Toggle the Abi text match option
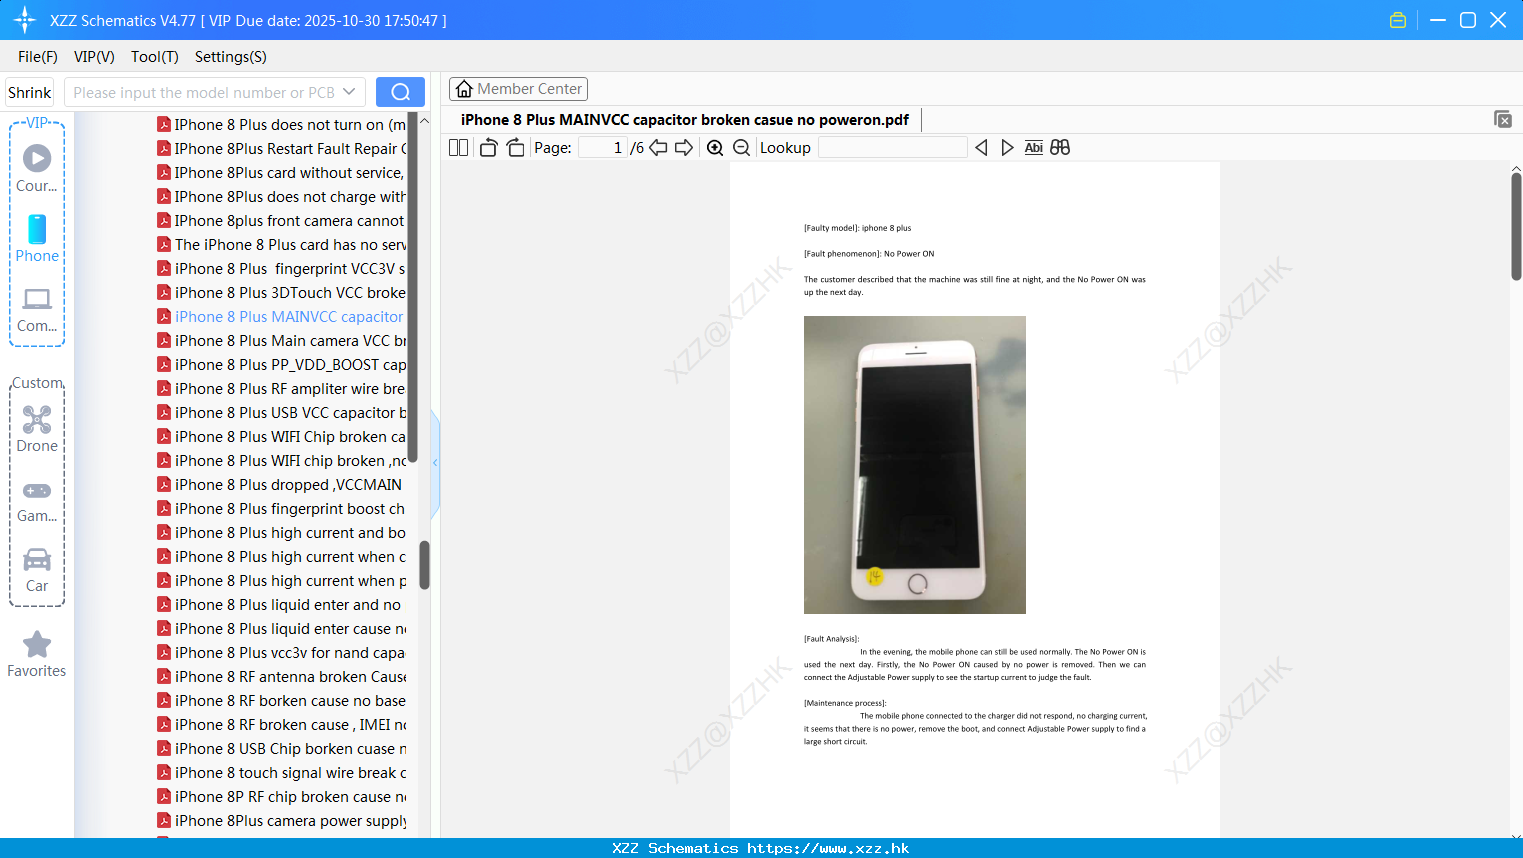 (x=1034, y=148)
